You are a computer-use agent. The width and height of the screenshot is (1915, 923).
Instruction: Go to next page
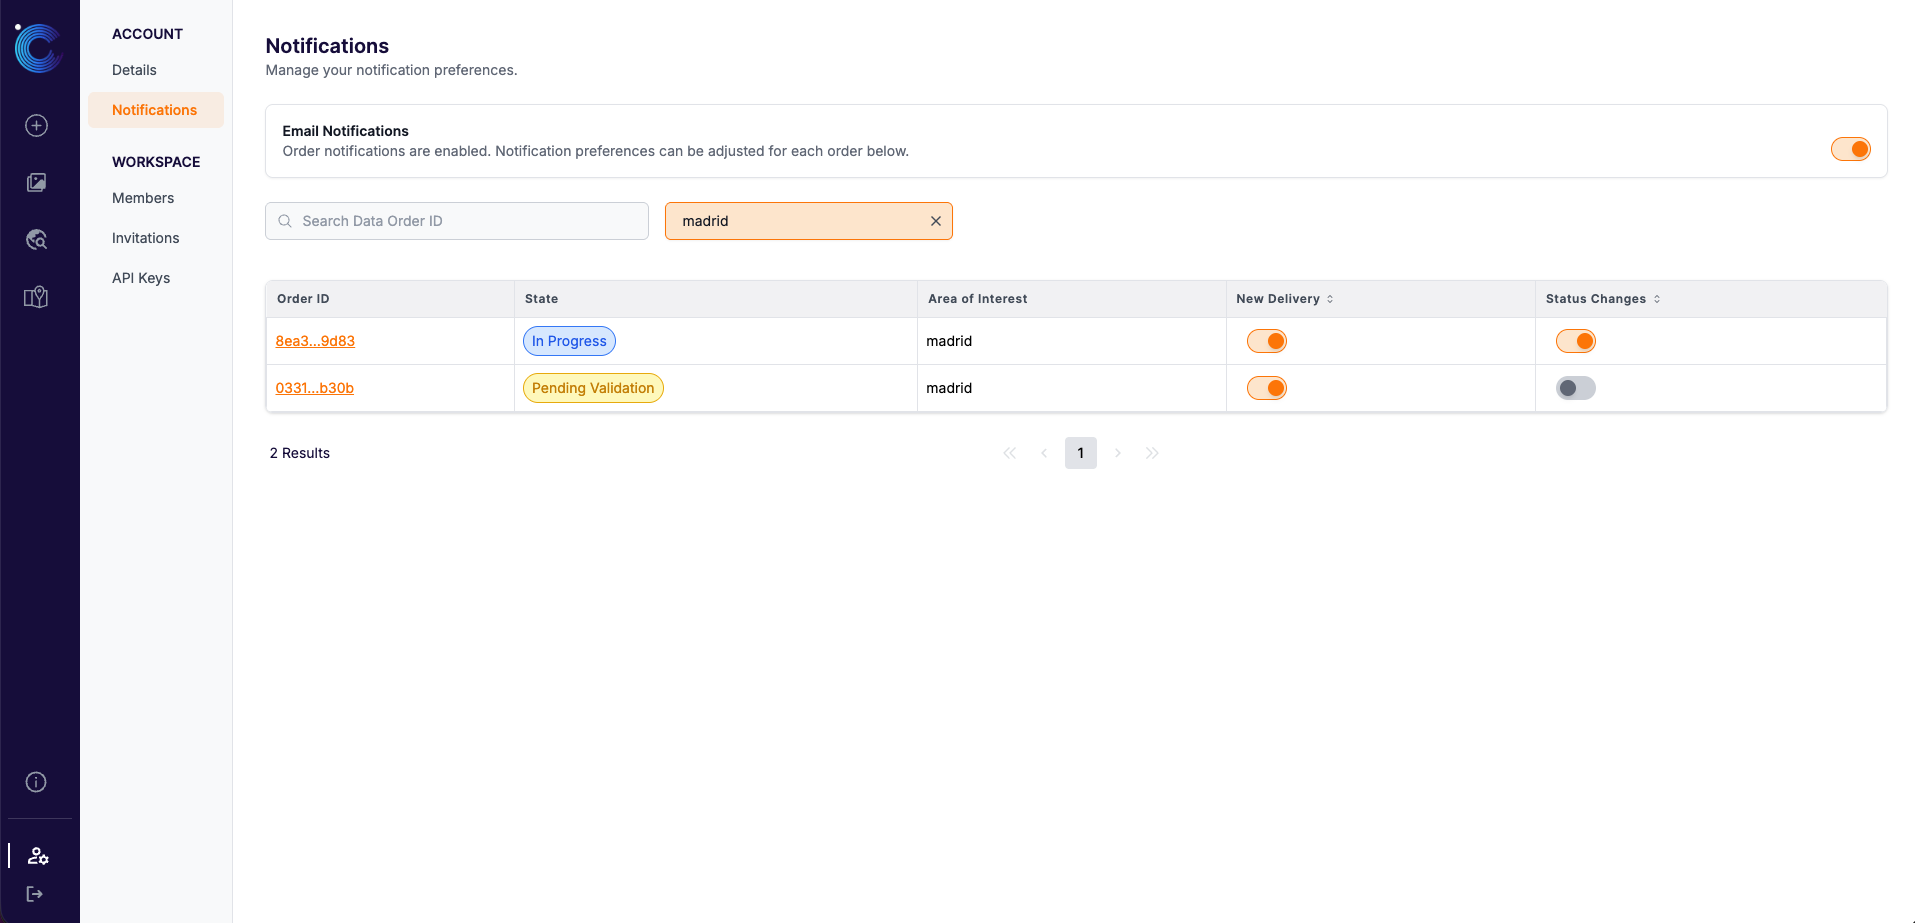coord(1118,453)
